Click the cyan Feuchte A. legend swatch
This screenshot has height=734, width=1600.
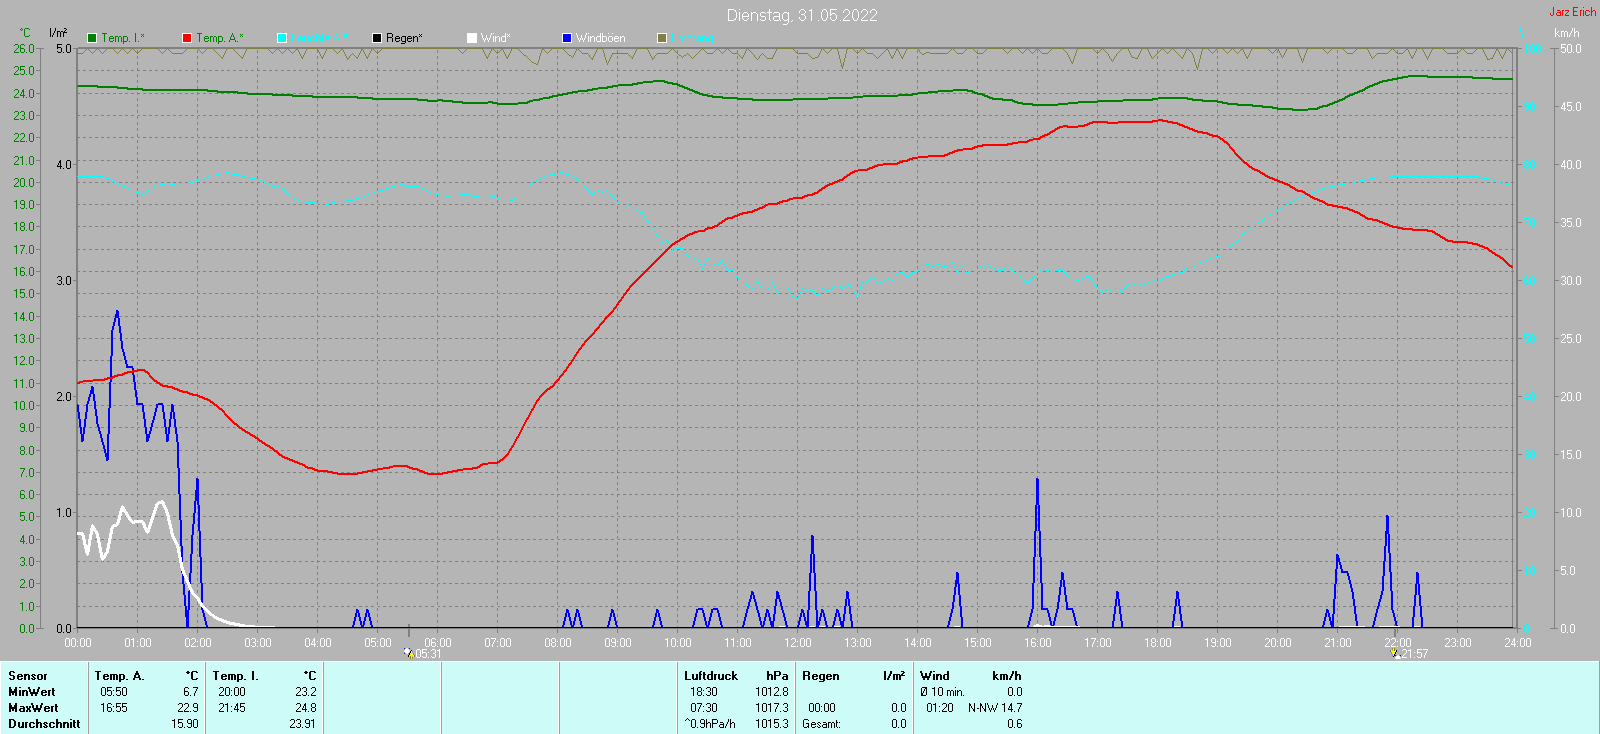coord(282,38)
